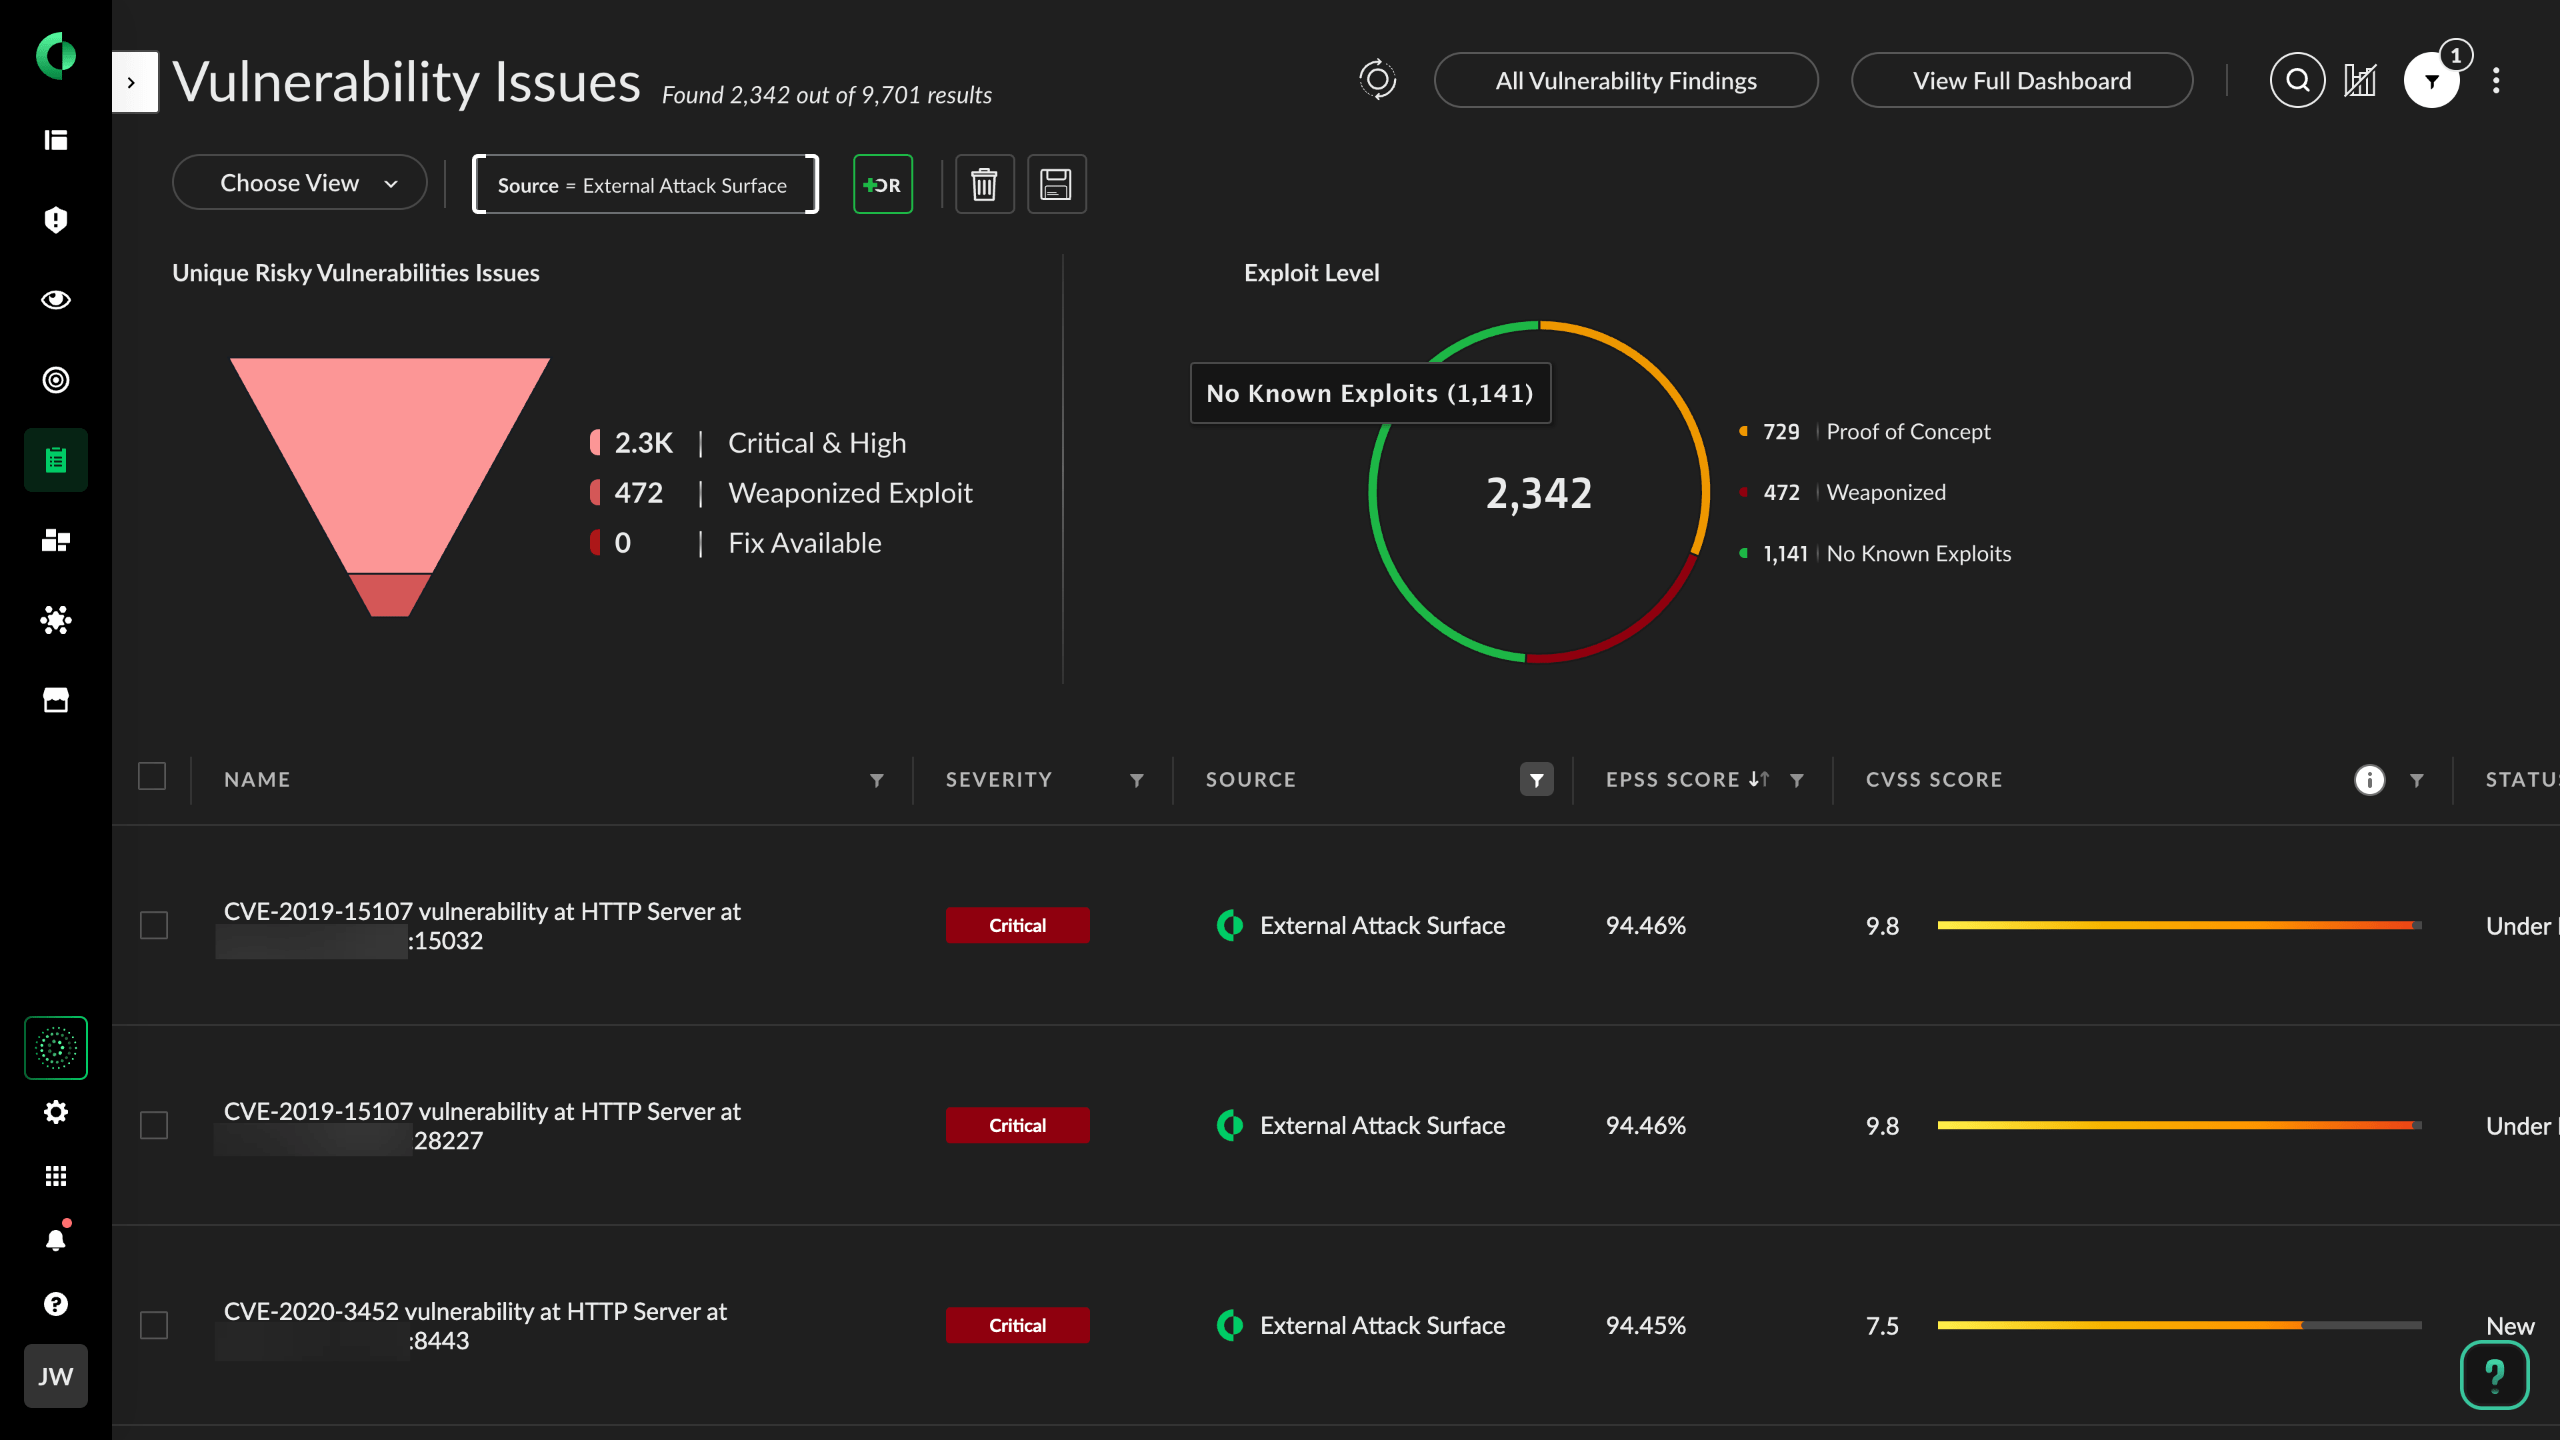The height and width of the screenshot is (1440, 2560).
Task: Open Settings from the sidebar gear
Action: [55, 1111]
